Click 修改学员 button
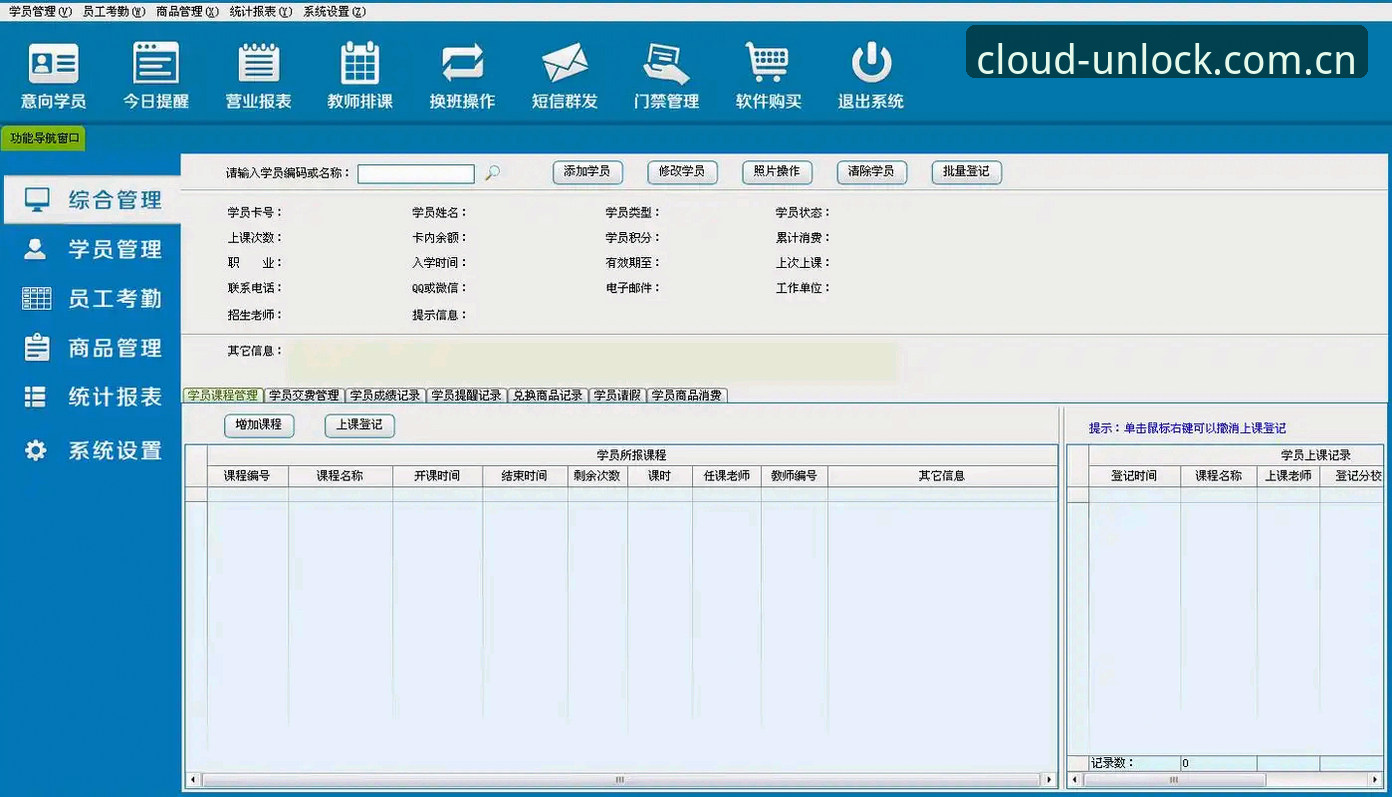The image size is (1392, 797). point(682,172)
